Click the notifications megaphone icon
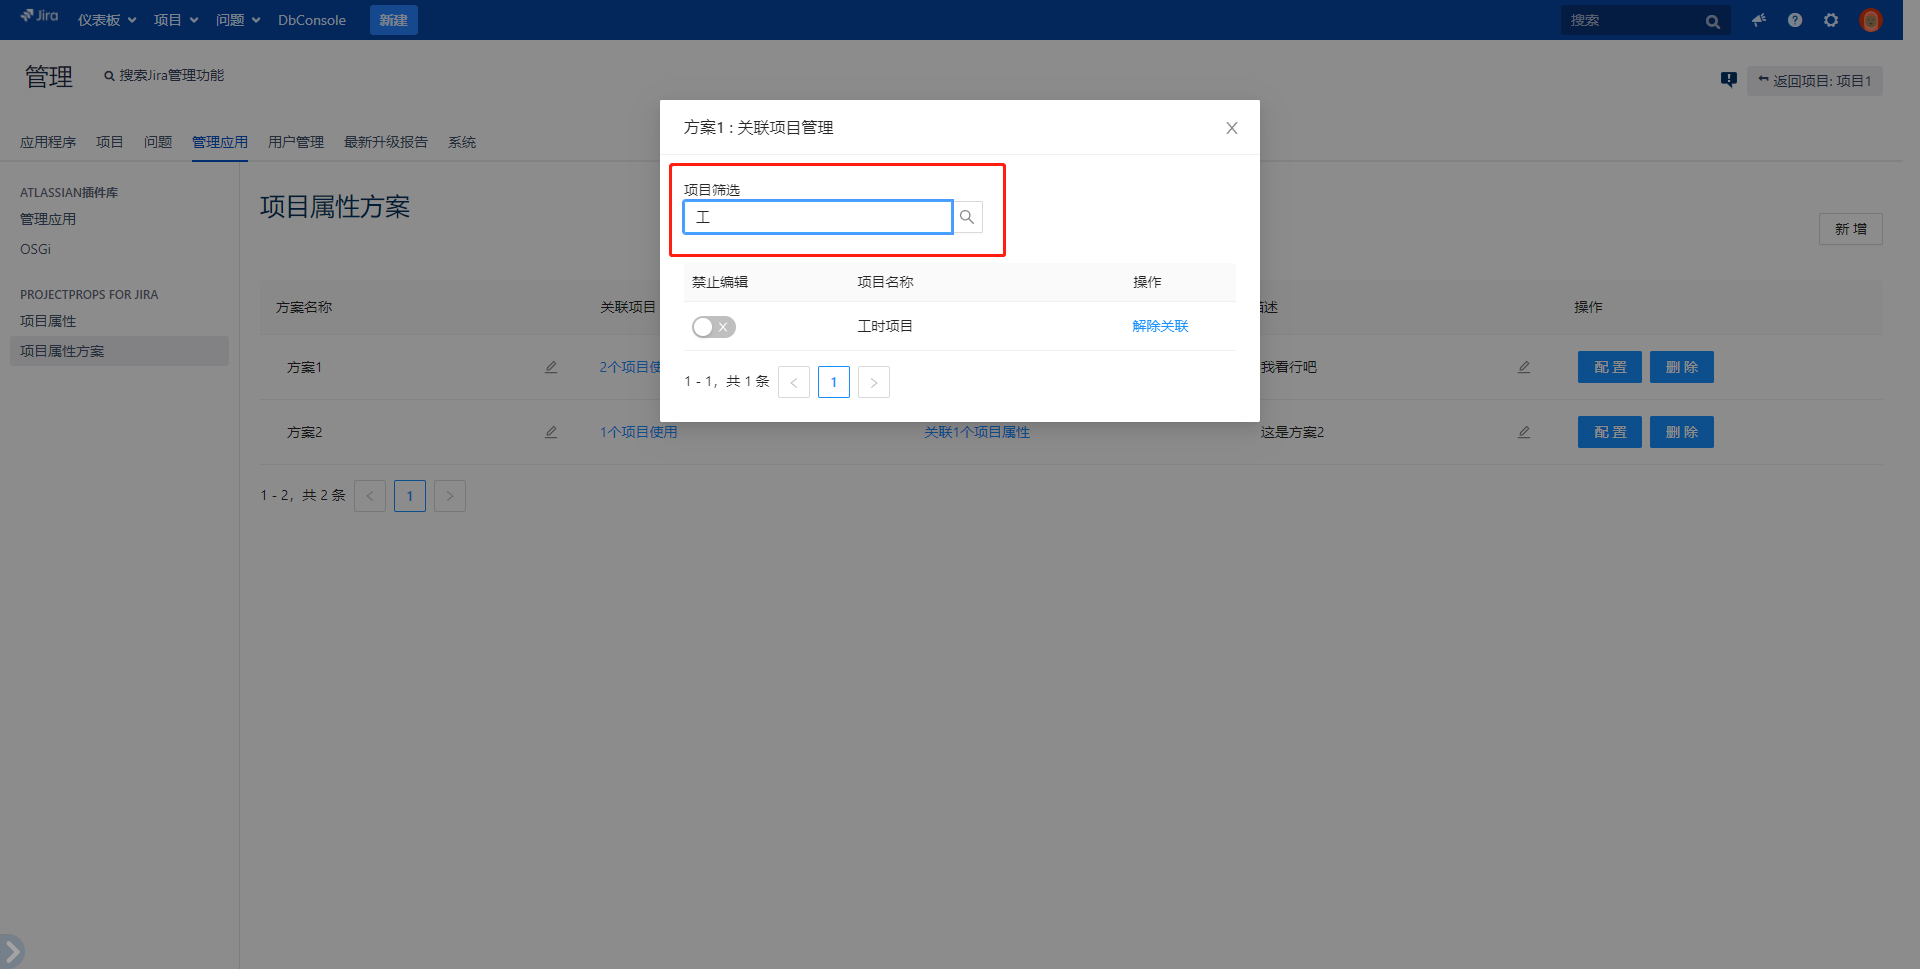Viewport: 1920px width, 969px height. point(1759,20)
